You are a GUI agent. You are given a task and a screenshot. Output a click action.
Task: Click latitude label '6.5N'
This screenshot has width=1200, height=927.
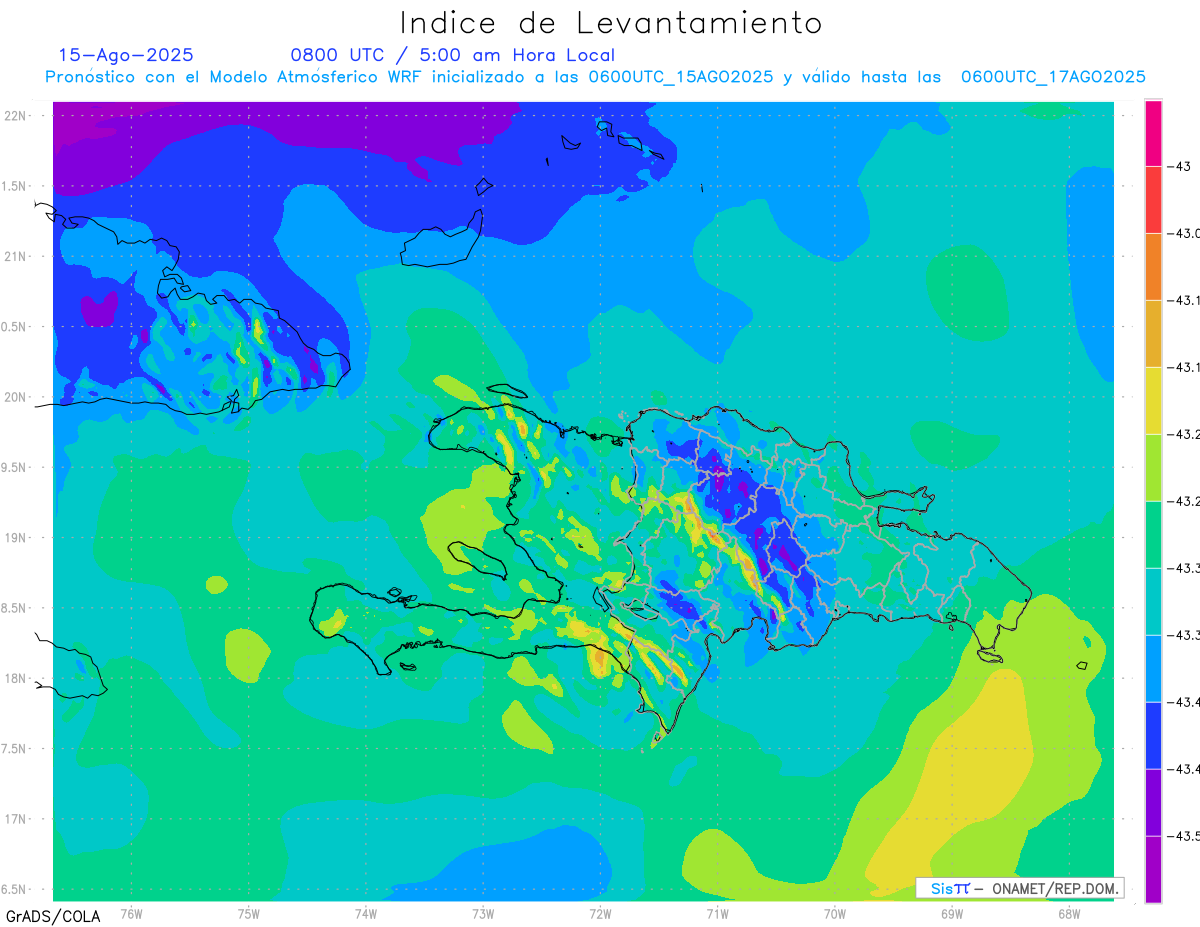(x=16, y=889)
